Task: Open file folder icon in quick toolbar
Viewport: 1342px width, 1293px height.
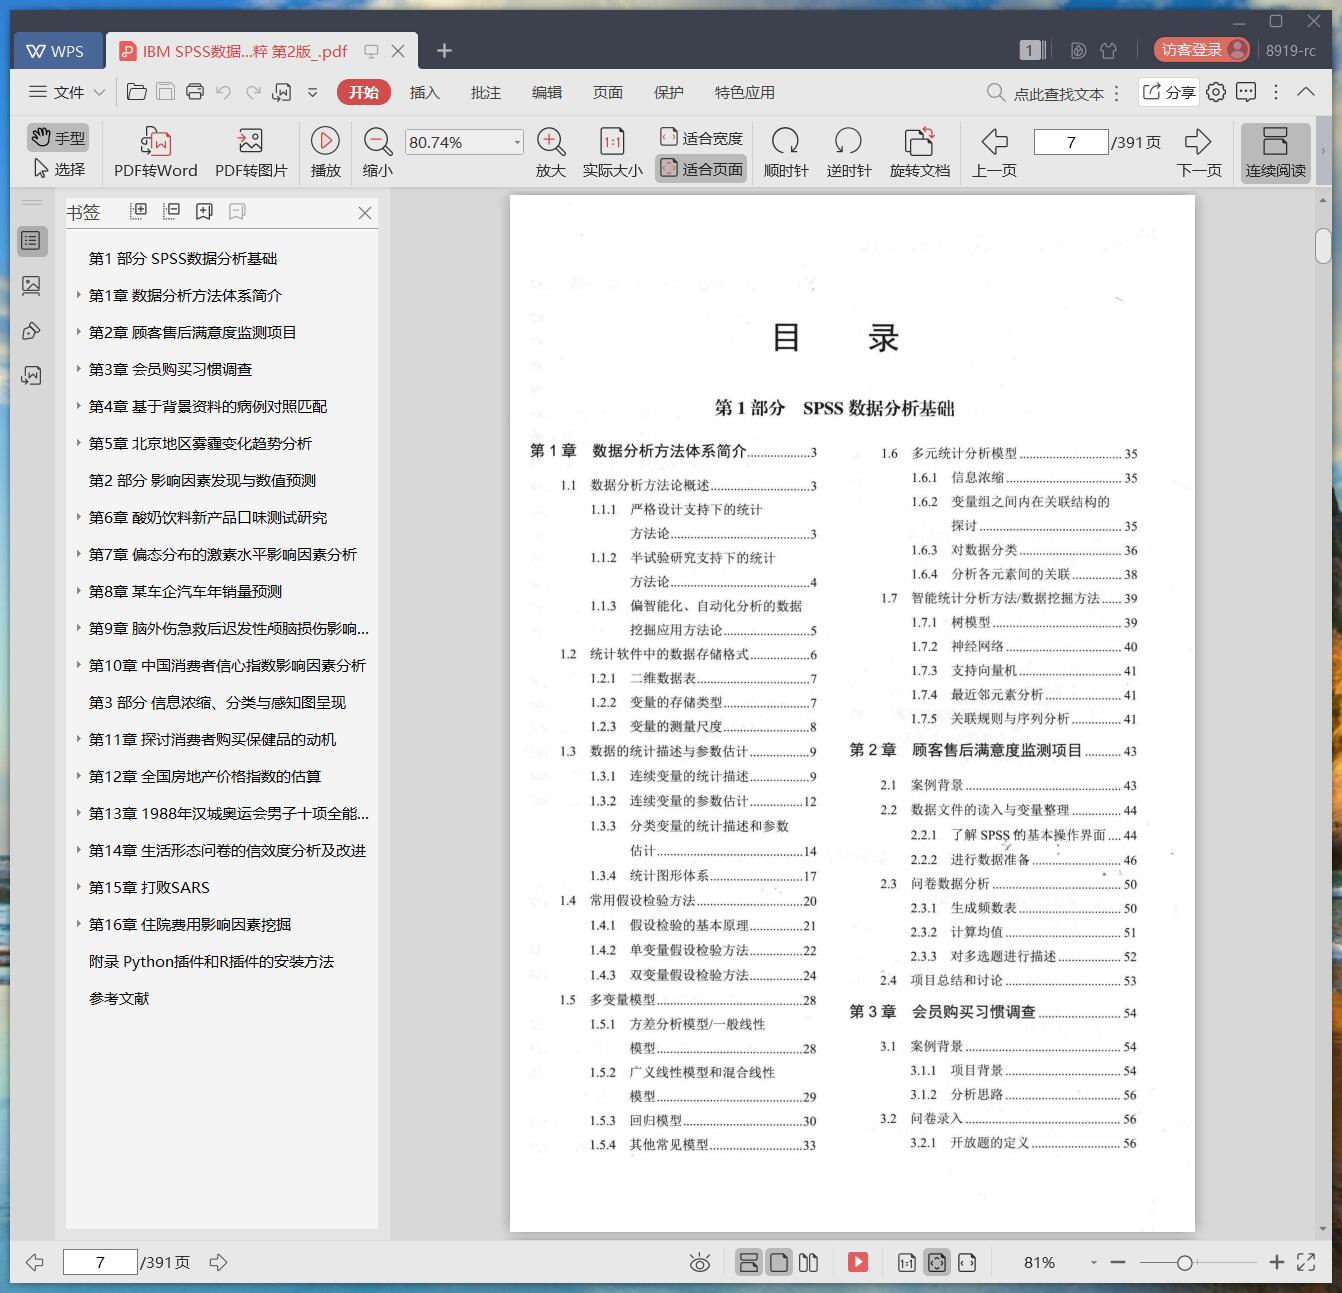Action: point(137,92)
